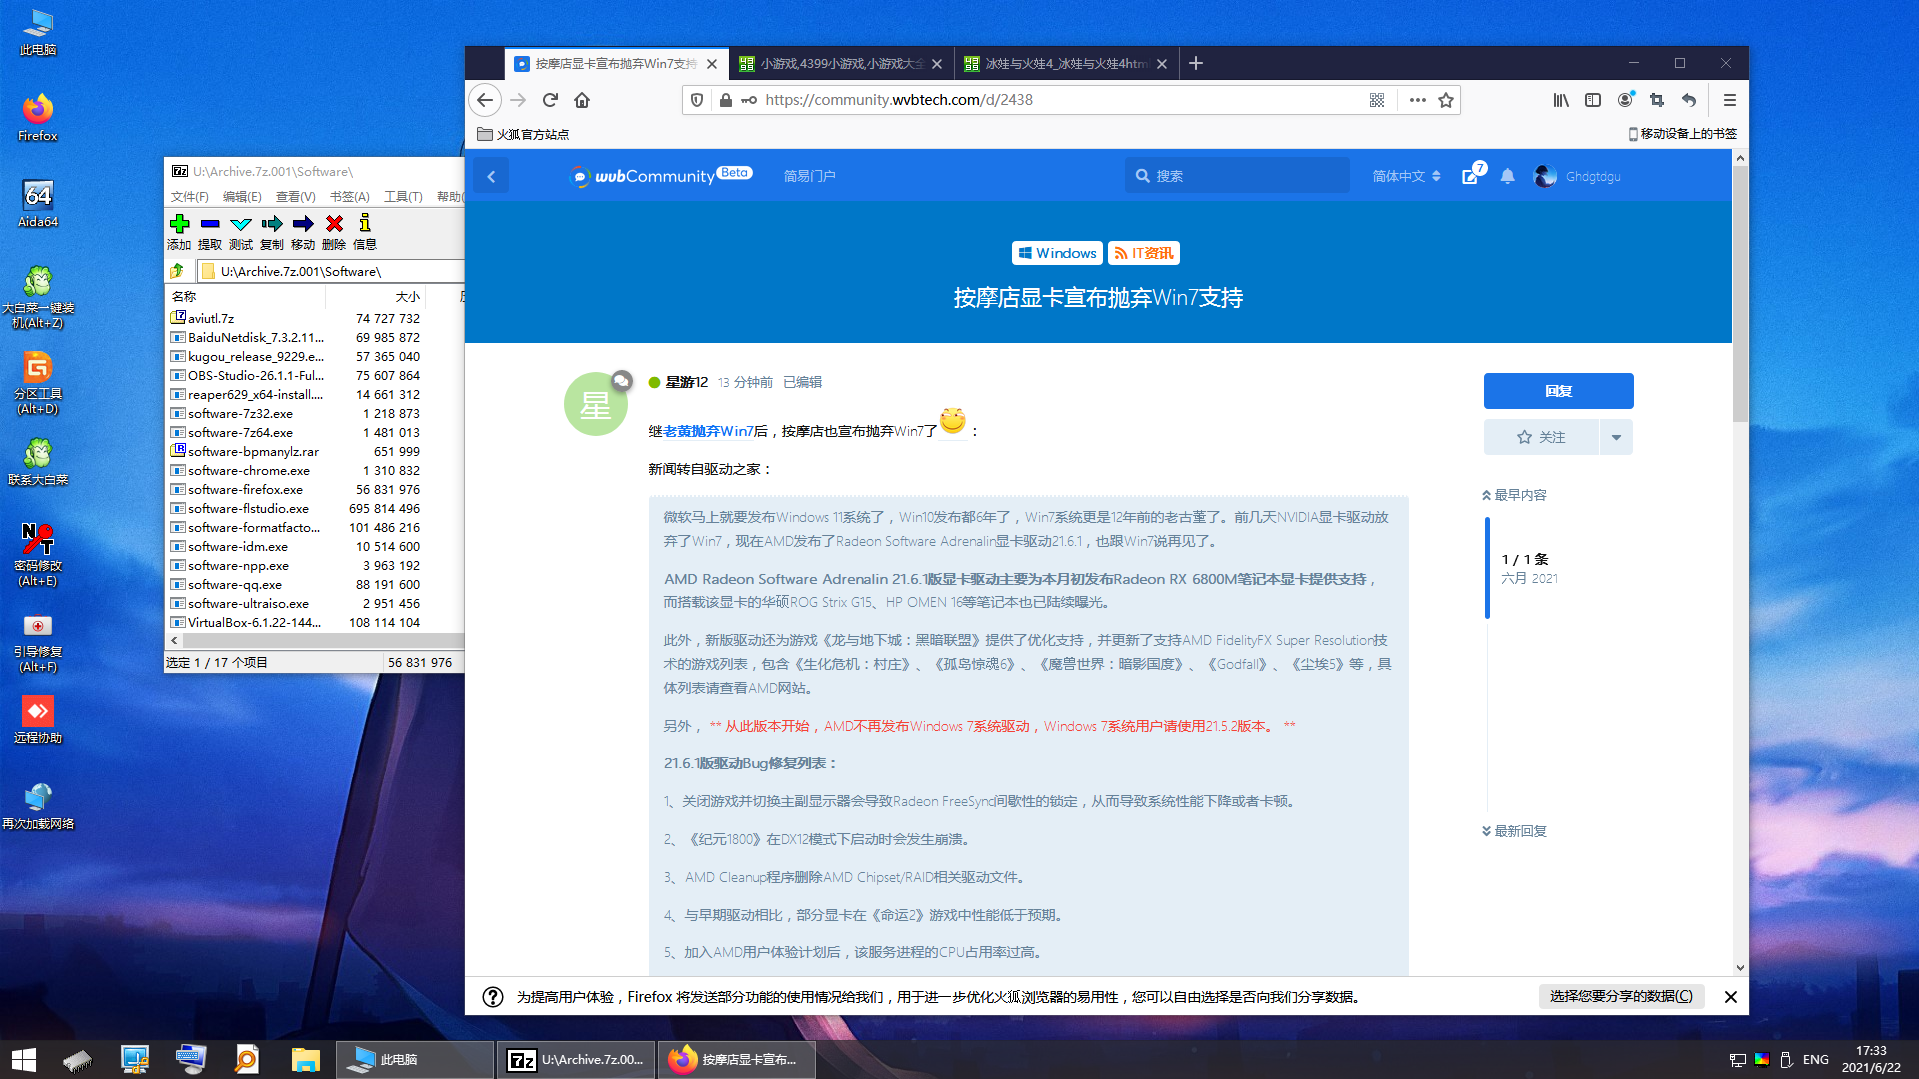Viewport: 1919px width, 1079px height.
Task: Open File Explorer from taskbar
Action: tap(305, 1059)
